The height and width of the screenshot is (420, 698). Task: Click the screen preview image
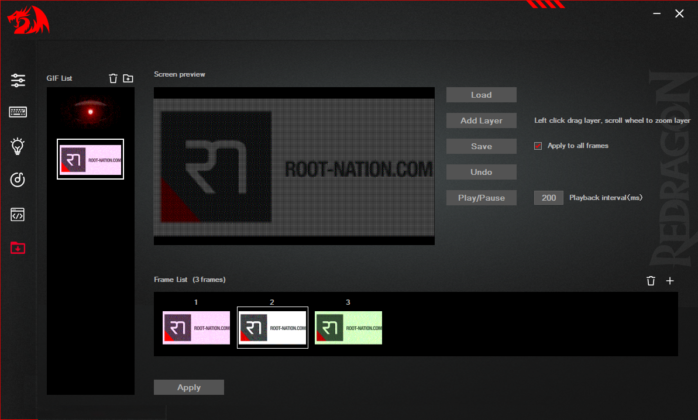(x=294, y=167)
